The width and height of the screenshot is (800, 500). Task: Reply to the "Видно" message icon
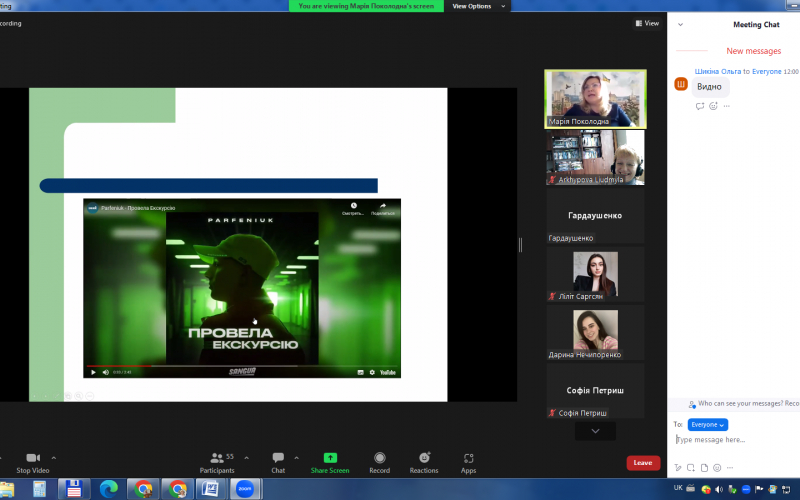699,106
